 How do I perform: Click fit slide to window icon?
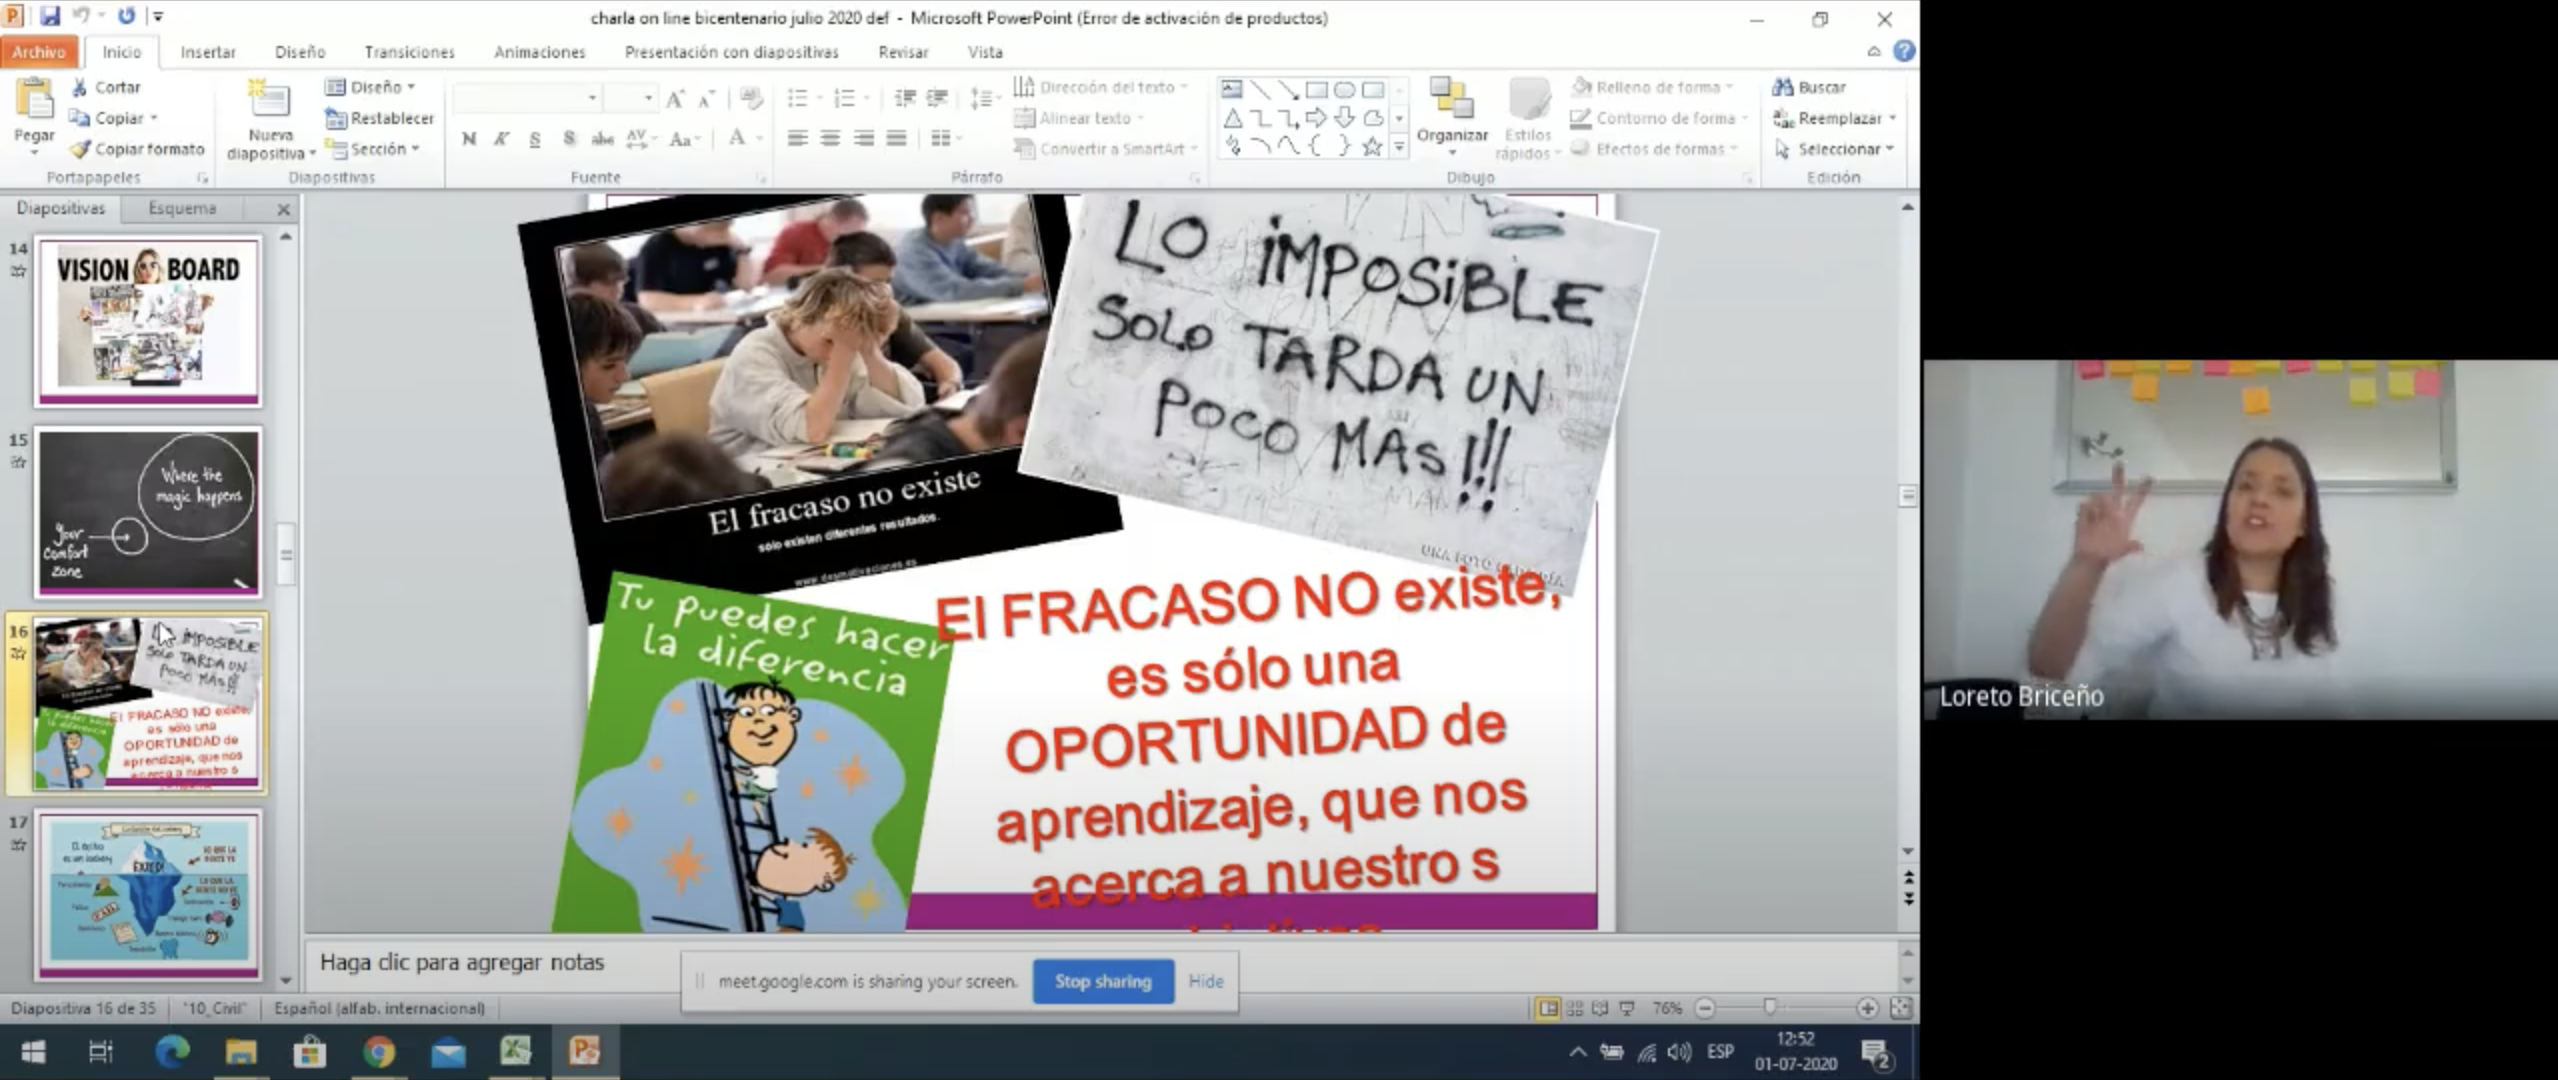tap(1901, 1008)
